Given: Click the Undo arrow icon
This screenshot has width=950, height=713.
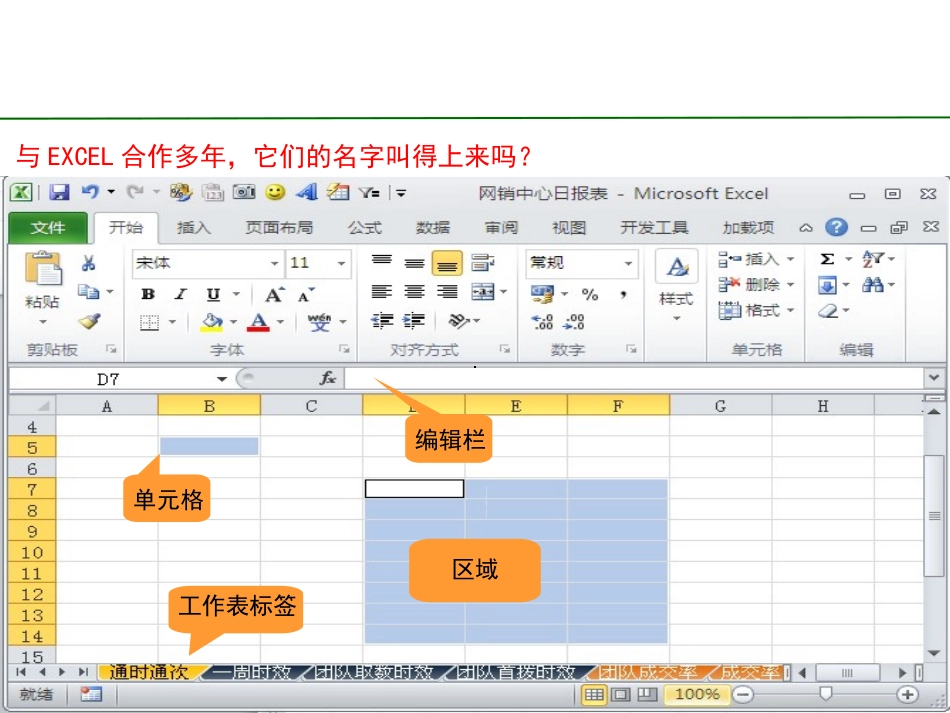Looking at the screenshot, I should tap(90, 192).
